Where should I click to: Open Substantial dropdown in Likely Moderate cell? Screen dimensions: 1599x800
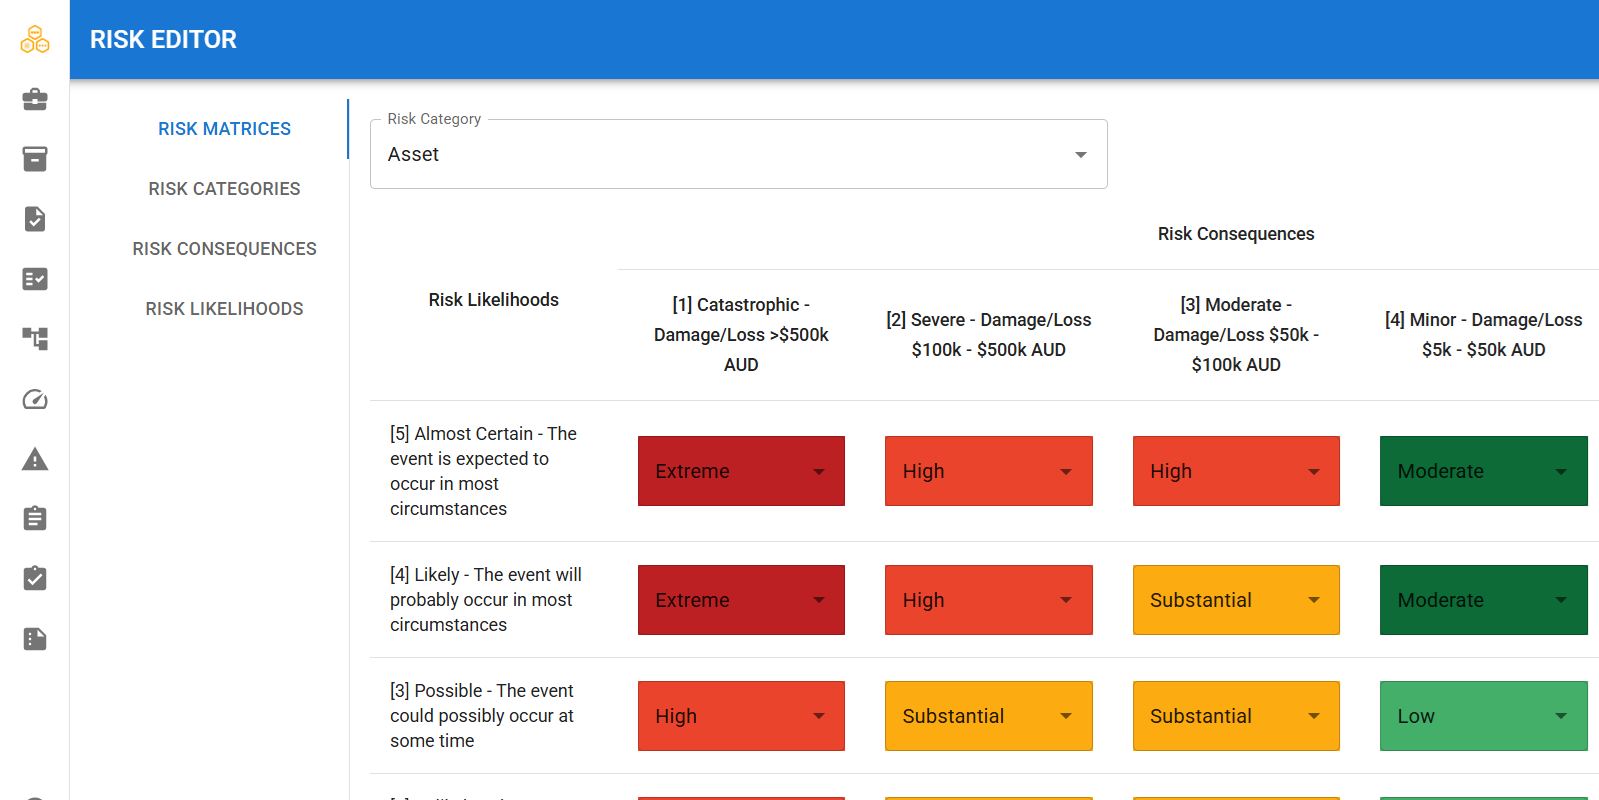tap(1236, 600)
